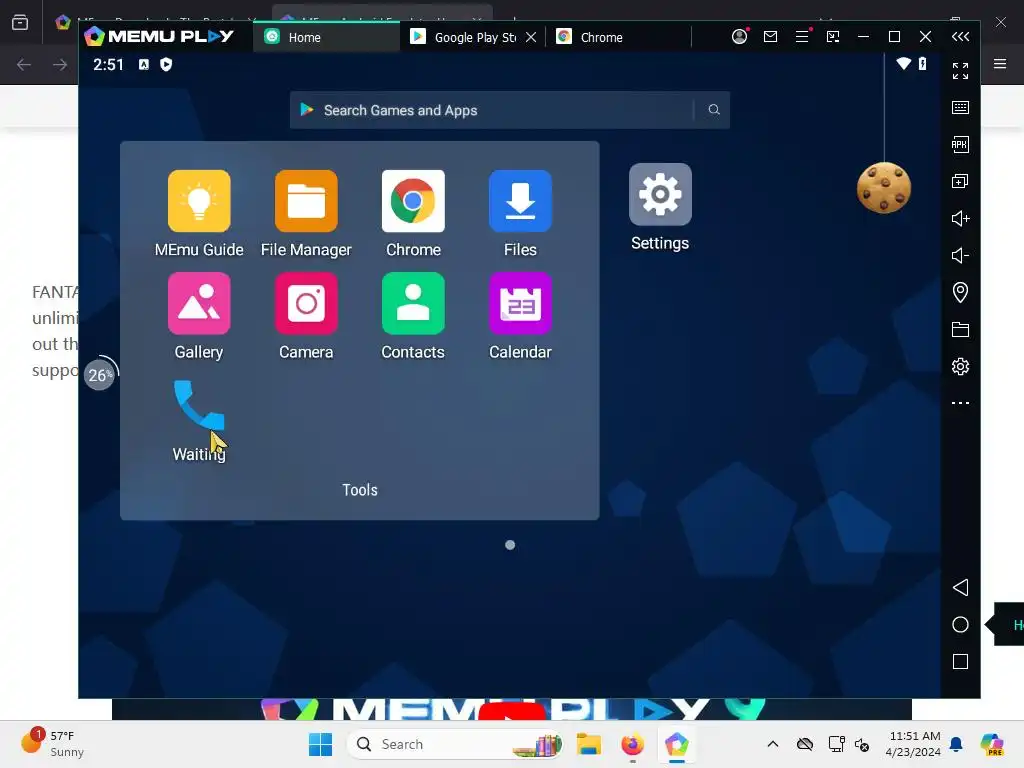Viewport: 1024px width, 768px height.
Task: Open multi-instance manager sidebar icon
Action: click(x=960, y=181)
